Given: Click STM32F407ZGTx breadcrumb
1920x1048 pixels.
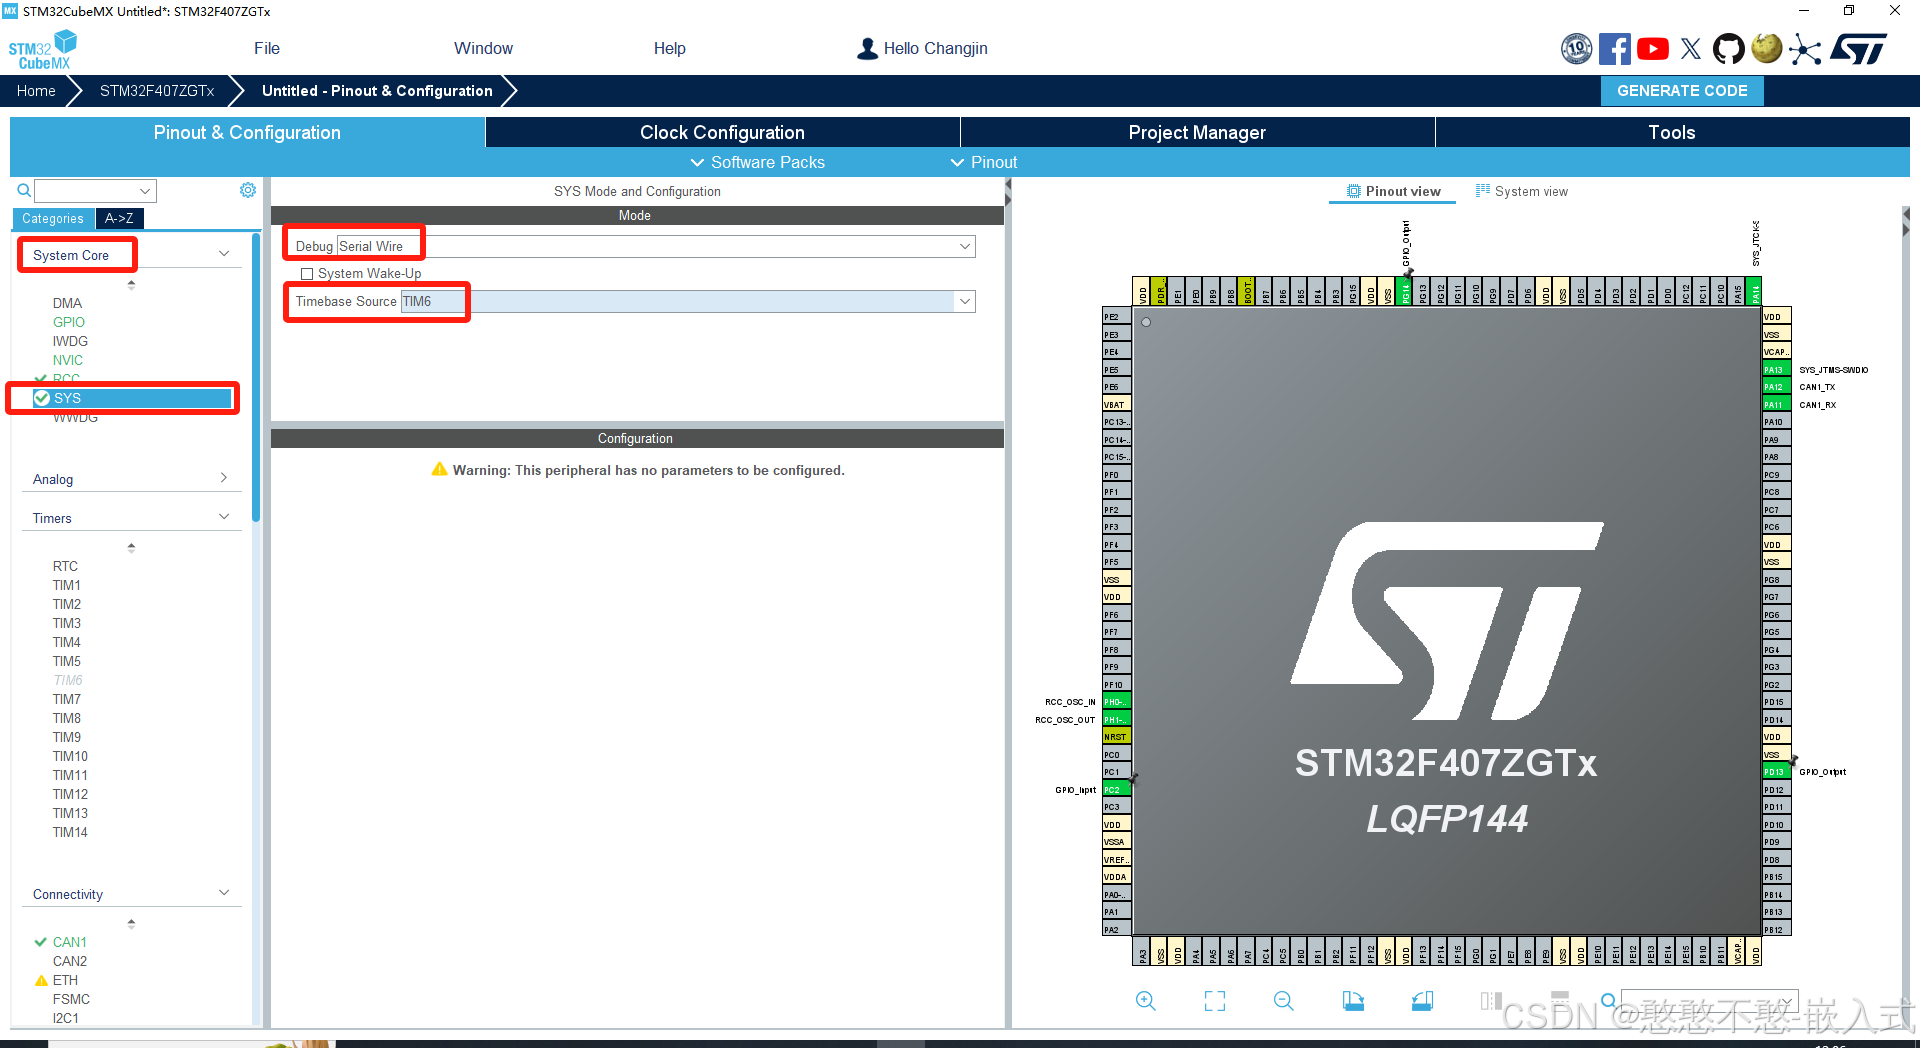Looking at the screenshot, I should pyautogui.click(x=157, y=90).
